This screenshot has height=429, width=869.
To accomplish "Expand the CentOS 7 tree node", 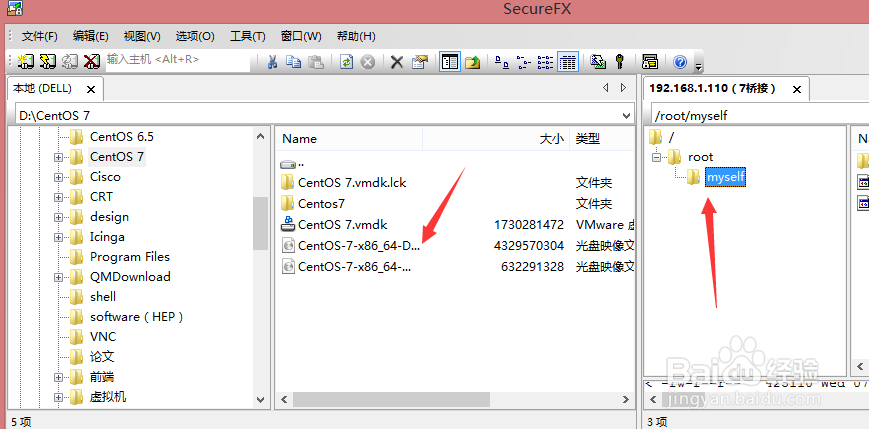I will pyautogui.click(x=58, y=157).
